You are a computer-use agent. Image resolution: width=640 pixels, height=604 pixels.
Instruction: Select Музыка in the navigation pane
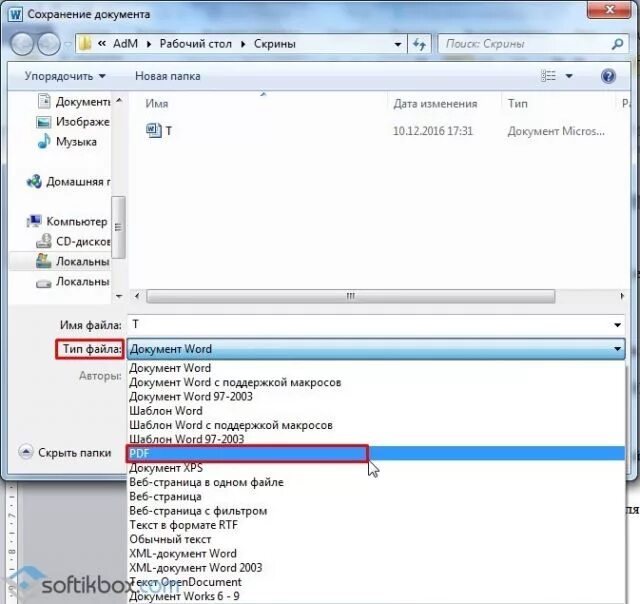tap(67, 142)
